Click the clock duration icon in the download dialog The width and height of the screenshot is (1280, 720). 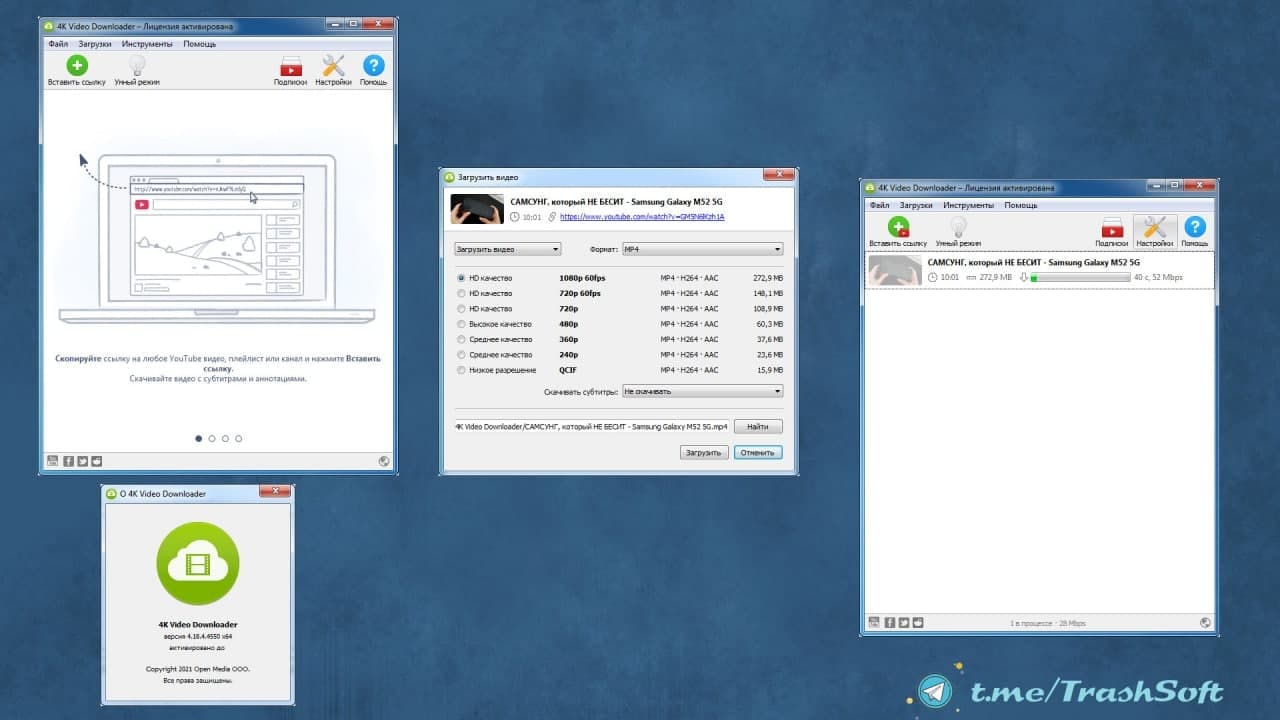[x=515, y=217]
